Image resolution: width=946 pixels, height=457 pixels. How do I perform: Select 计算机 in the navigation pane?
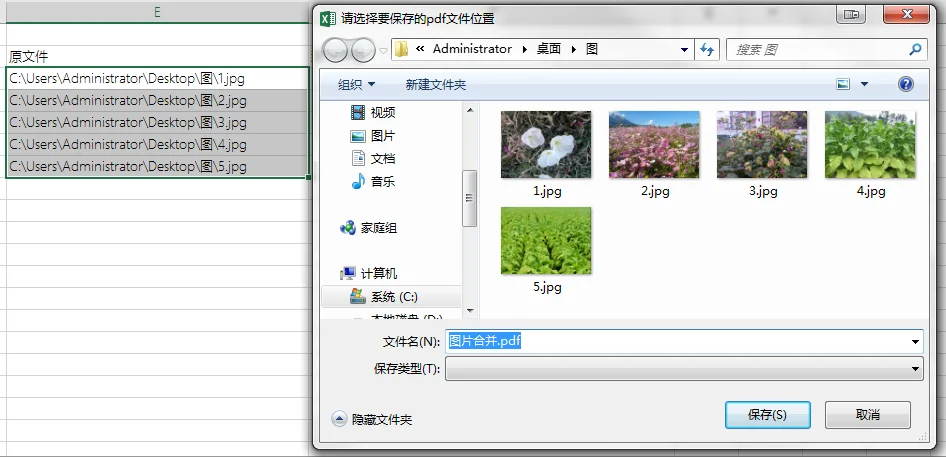pos(369,273)
